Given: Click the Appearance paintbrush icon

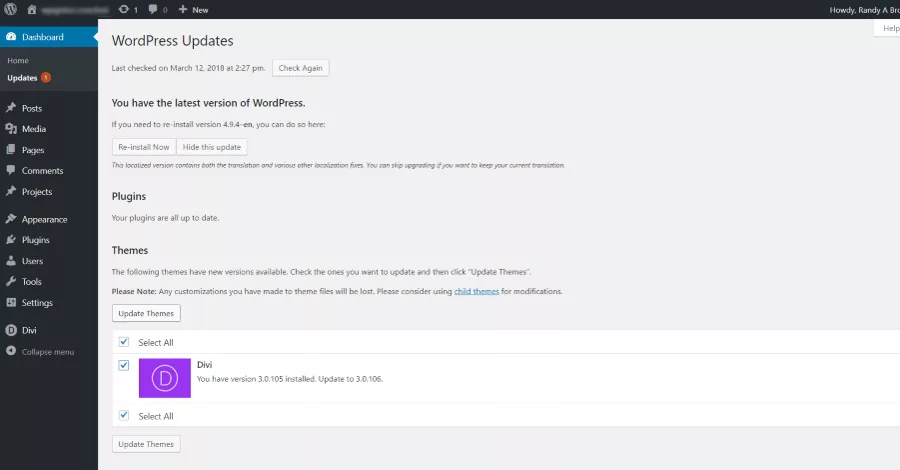Looking at the screenshot, I should (x=11, y=219).
